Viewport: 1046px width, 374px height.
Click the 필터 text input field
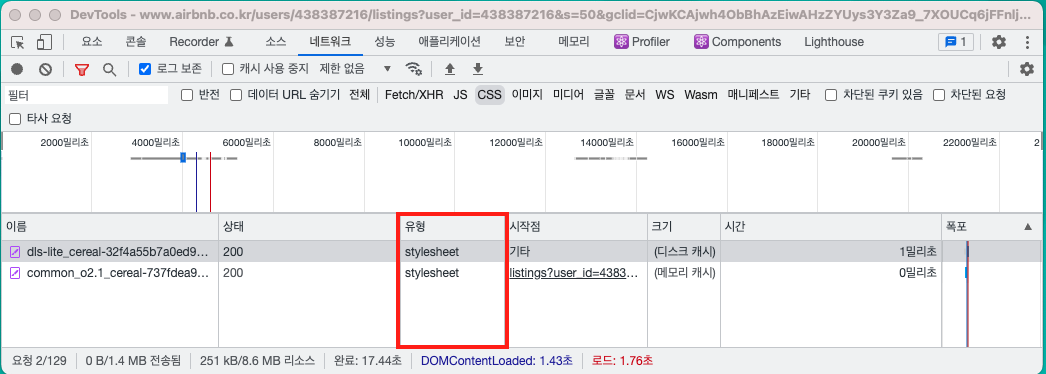[x=86, y=95]
